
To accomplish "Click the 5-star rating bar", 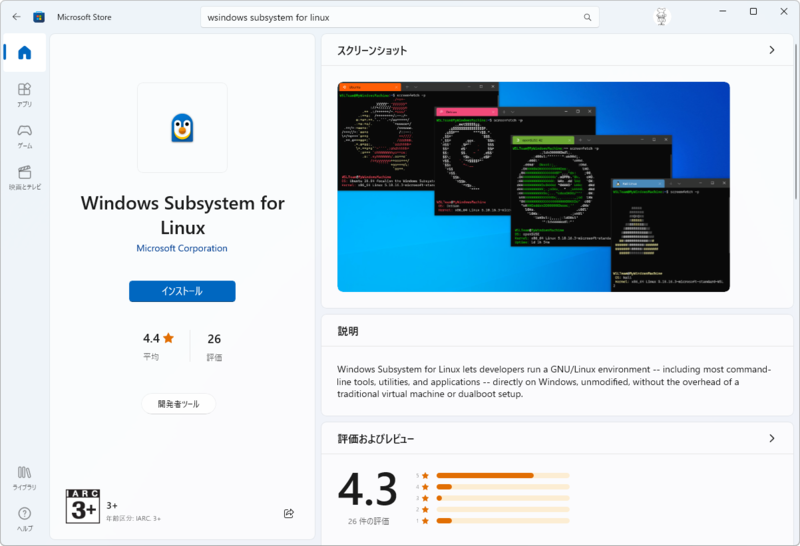I will tap(503, 476).
